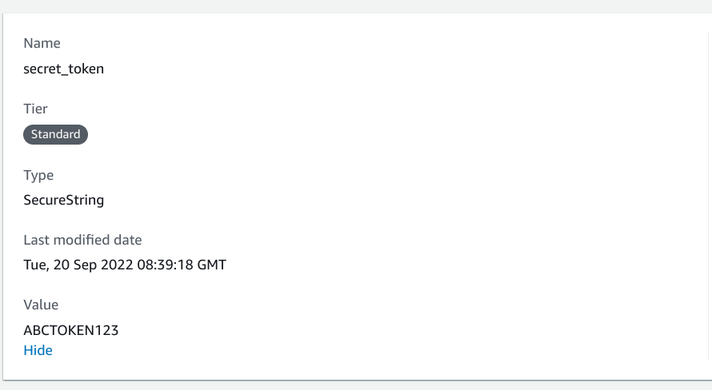This screenshot has height=390, width=712.
Task: Click the Name field label
Action: coord(42,43)
